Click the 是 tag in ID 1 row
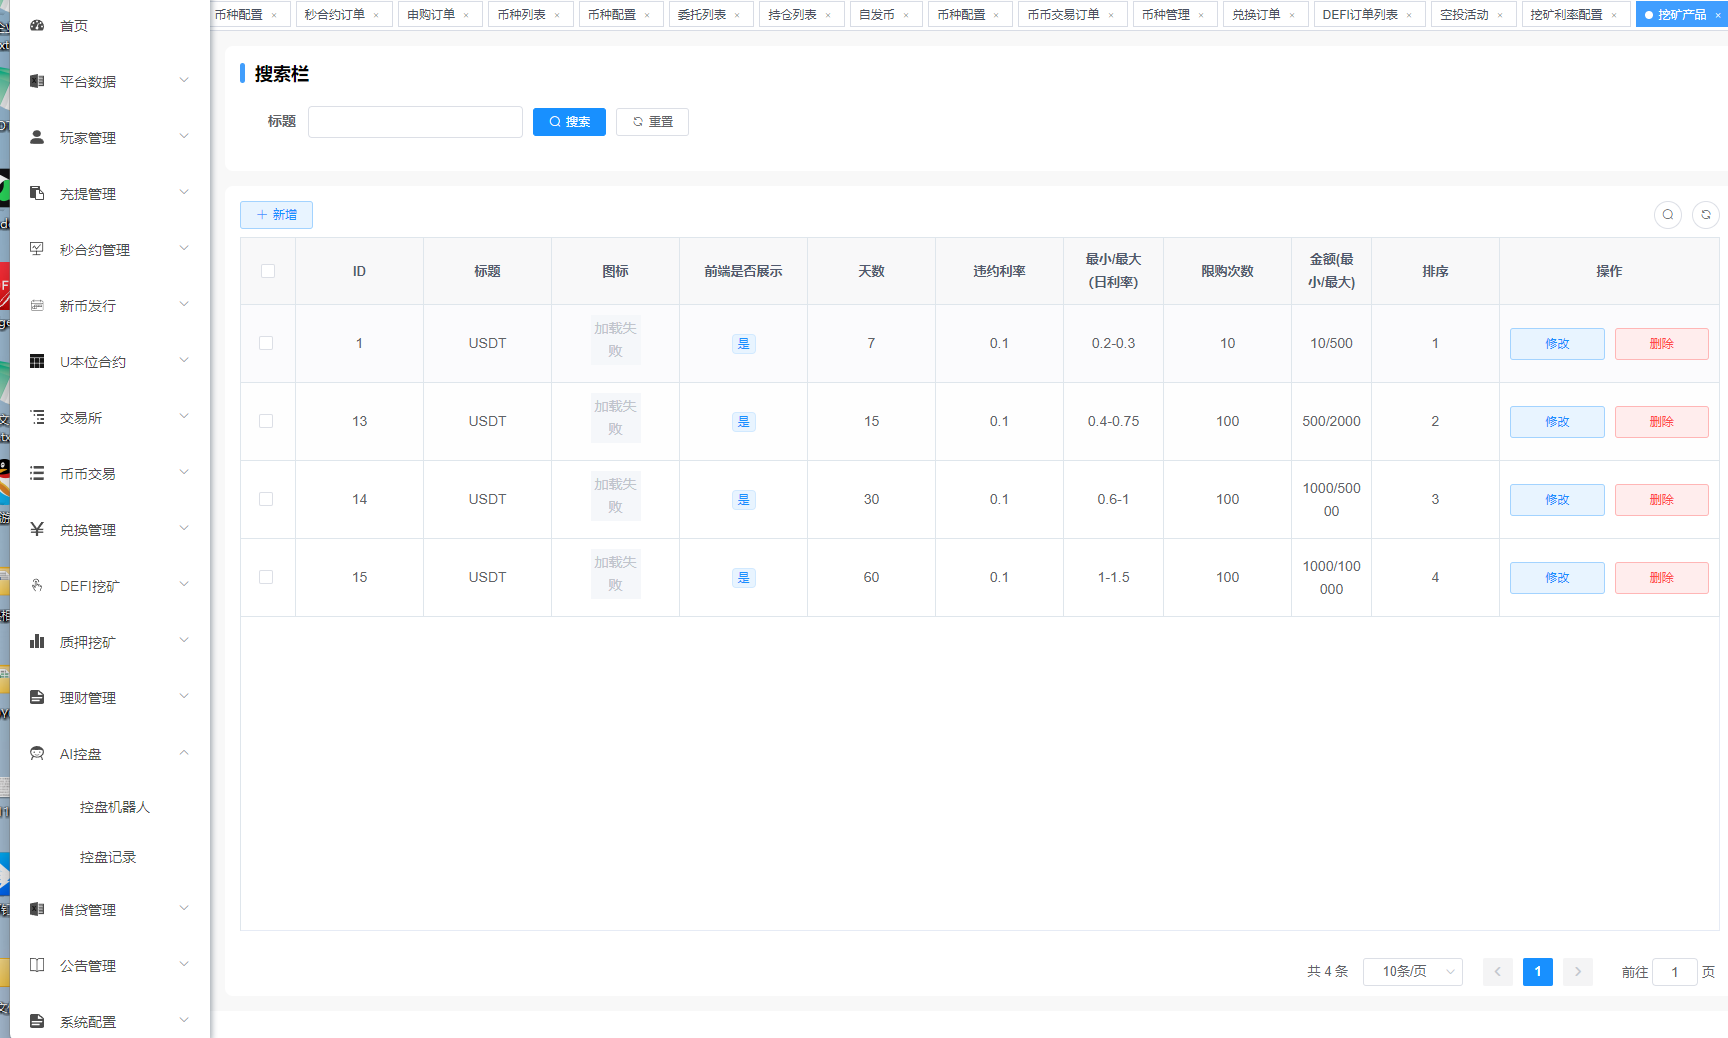 743,344
